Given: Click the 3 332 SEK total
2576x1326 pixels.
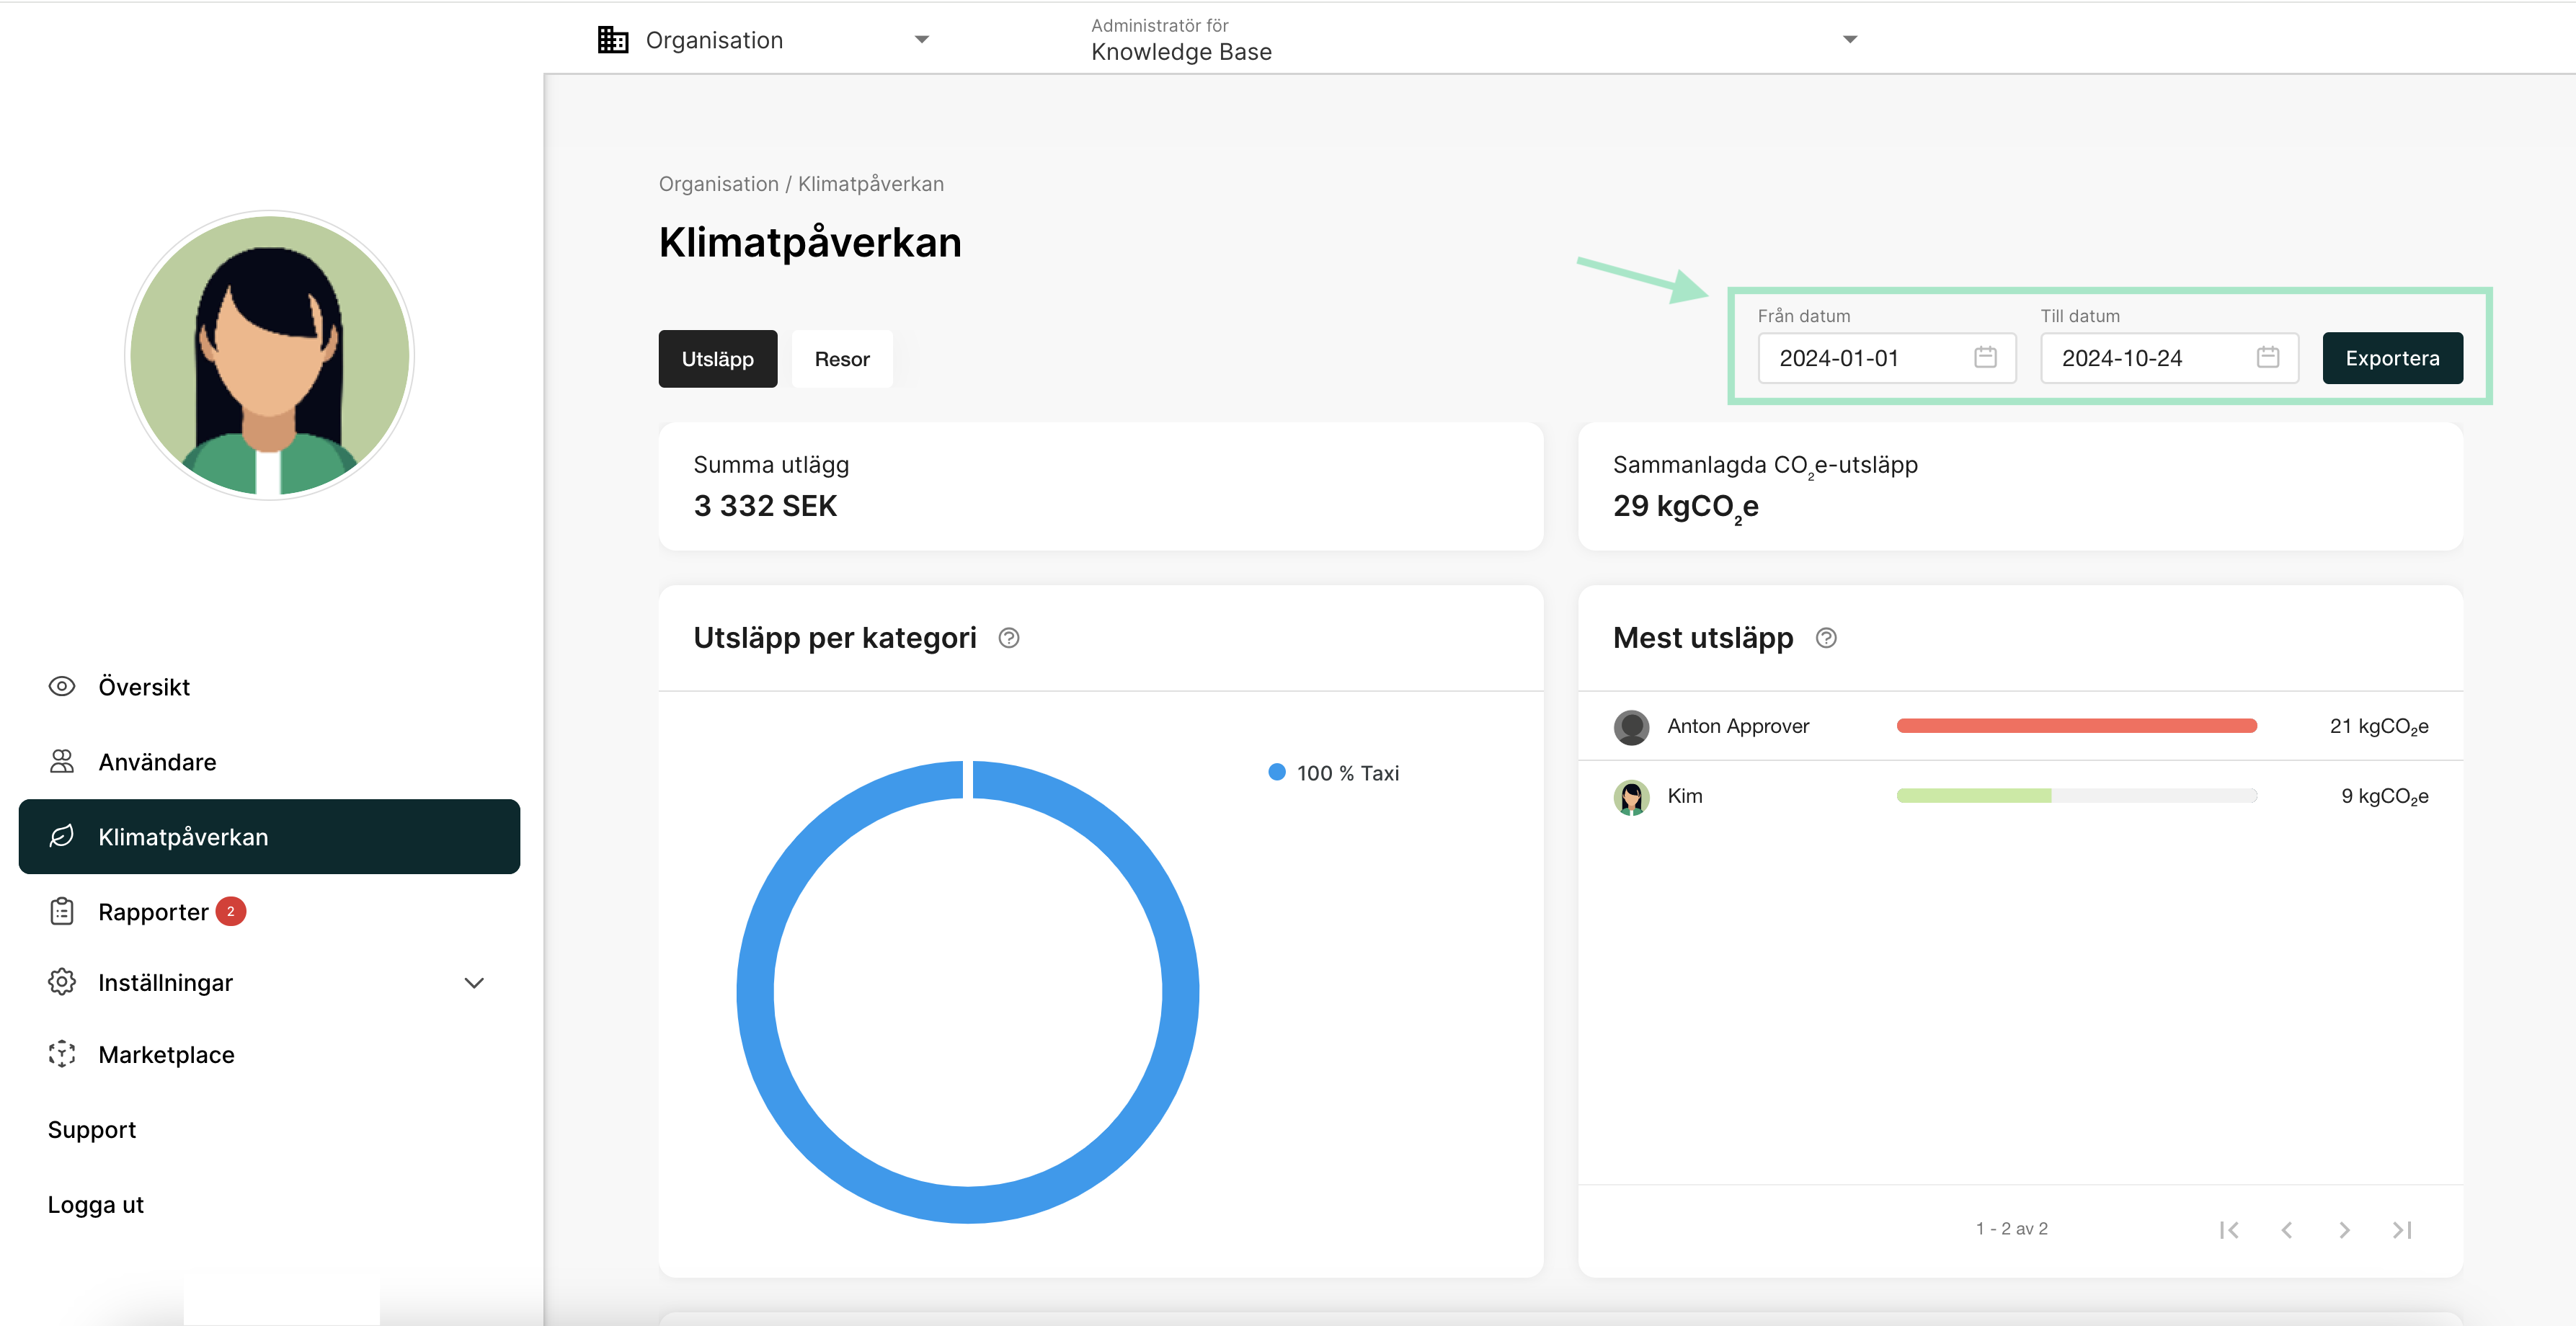Looking at the screenshot, I should point(765,506).
